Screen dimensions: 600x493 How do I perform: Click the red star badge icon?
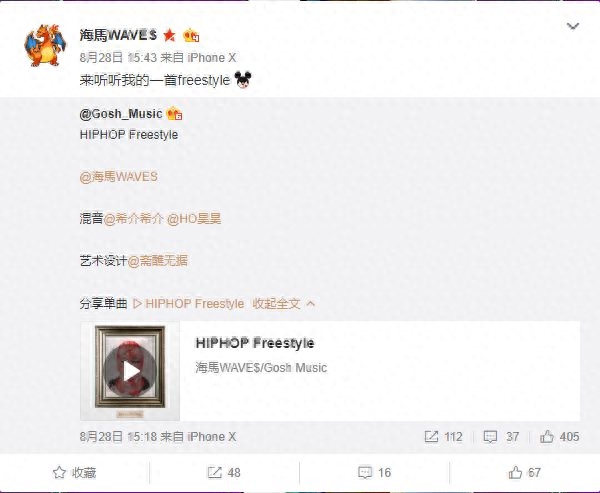click(169, 35)
